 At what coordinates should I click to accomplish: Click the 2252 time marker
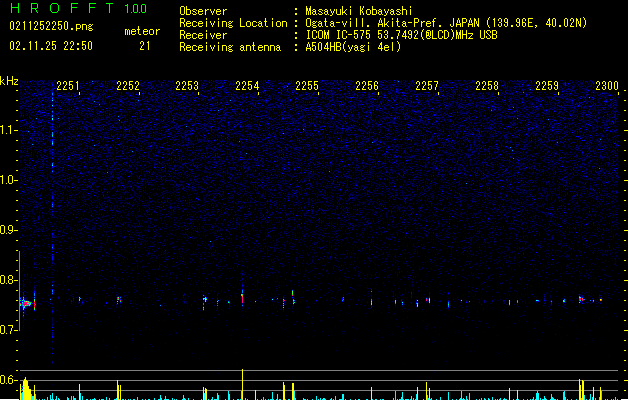coord(128,85)
